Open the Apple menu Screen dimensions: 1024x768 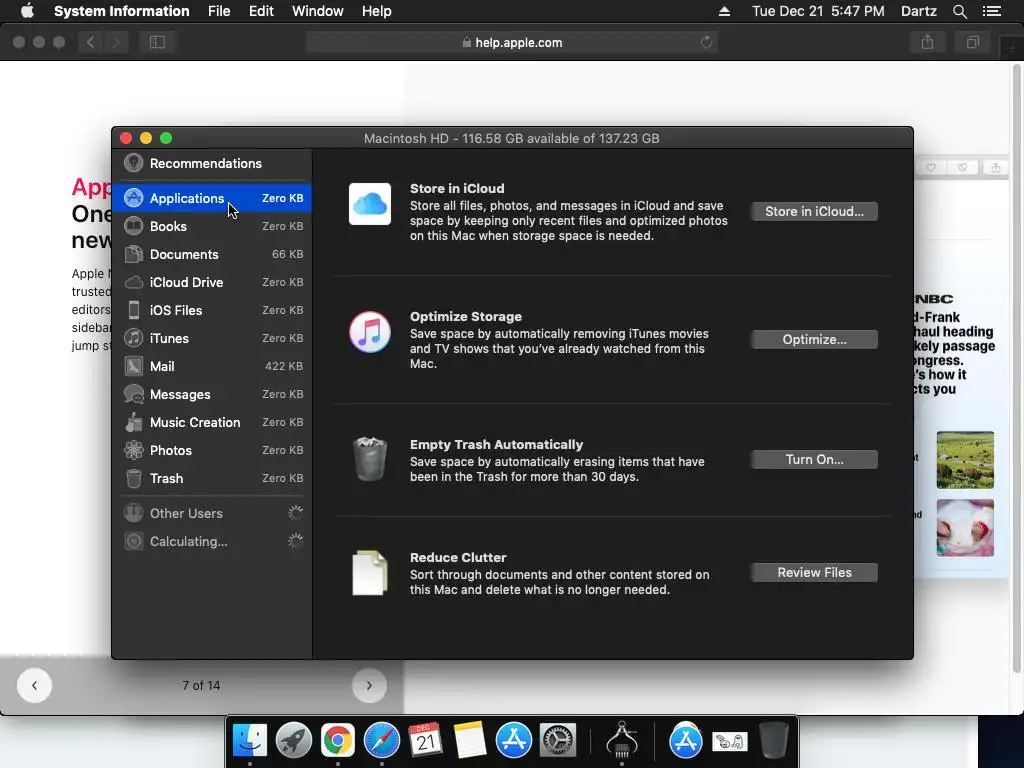tap(27, 11)
